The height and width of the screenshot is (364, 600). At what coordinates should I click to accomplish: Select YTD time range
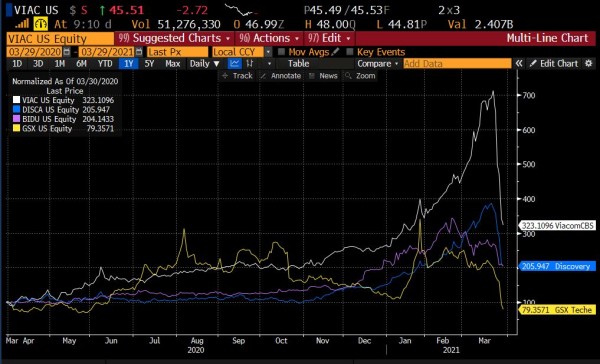click(105, 64)
